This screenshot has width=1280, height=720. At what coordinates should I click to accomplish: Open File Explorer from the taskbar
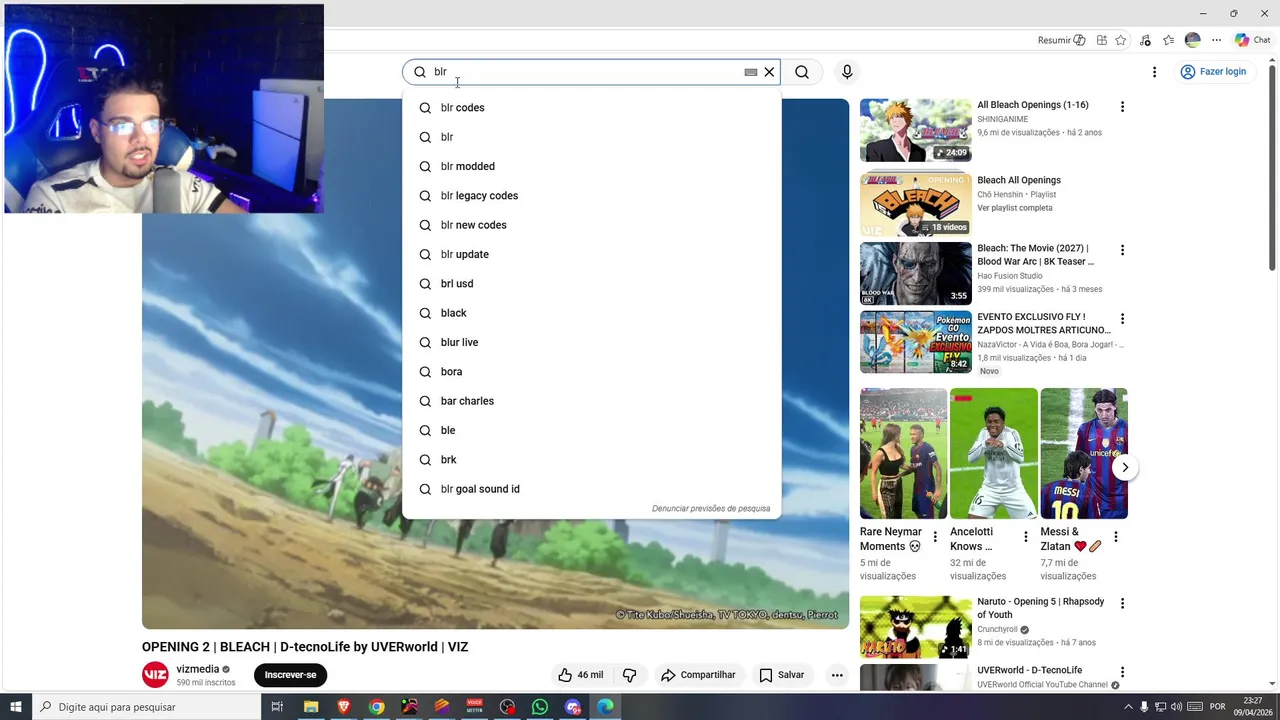(x=311, y=707)
